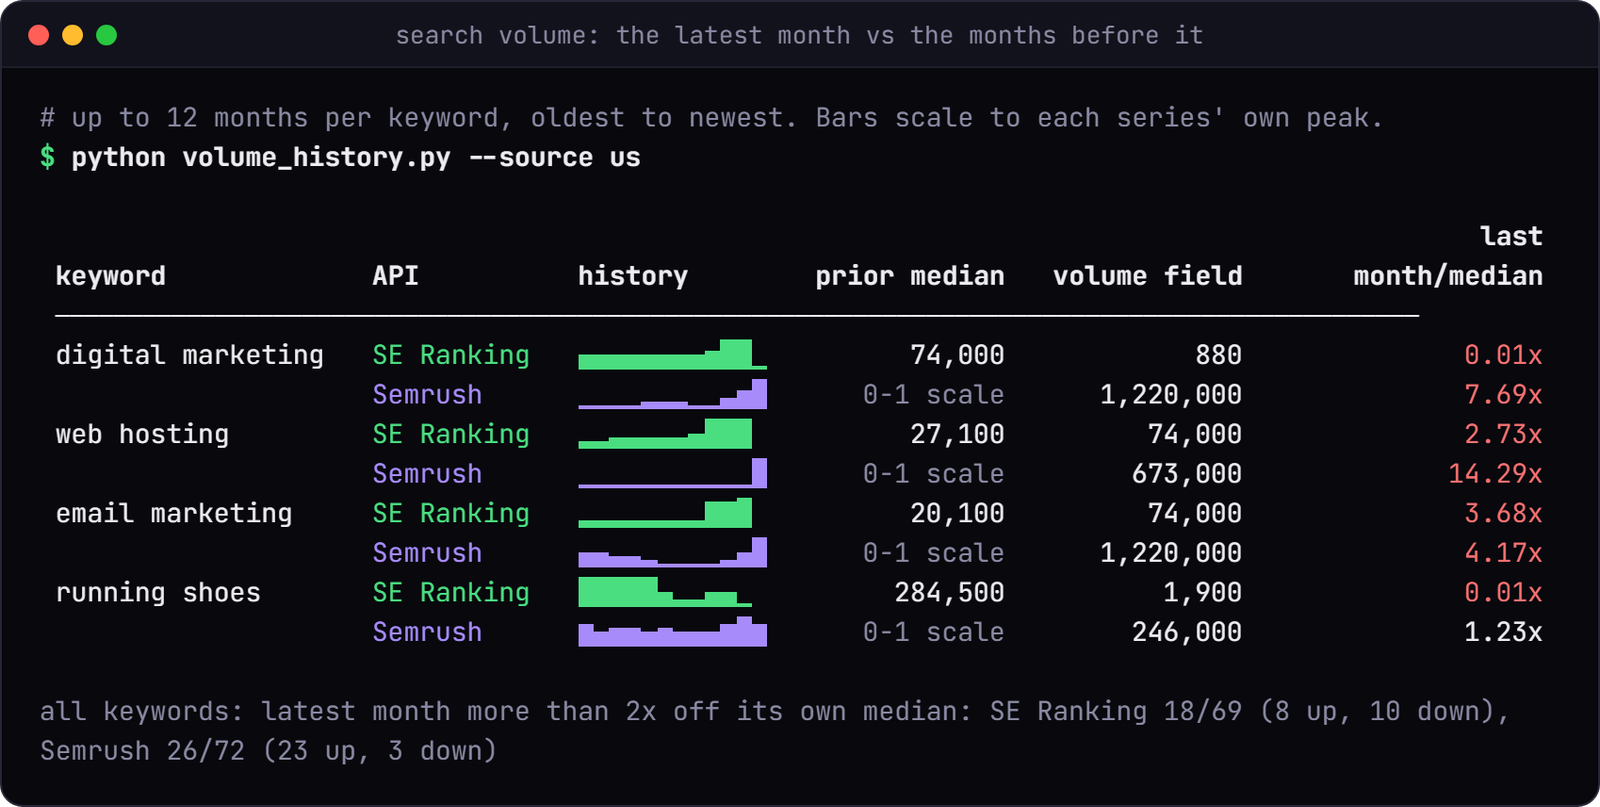Click the yellow minimize window button

pyautogui.click(x=73, y=36)
